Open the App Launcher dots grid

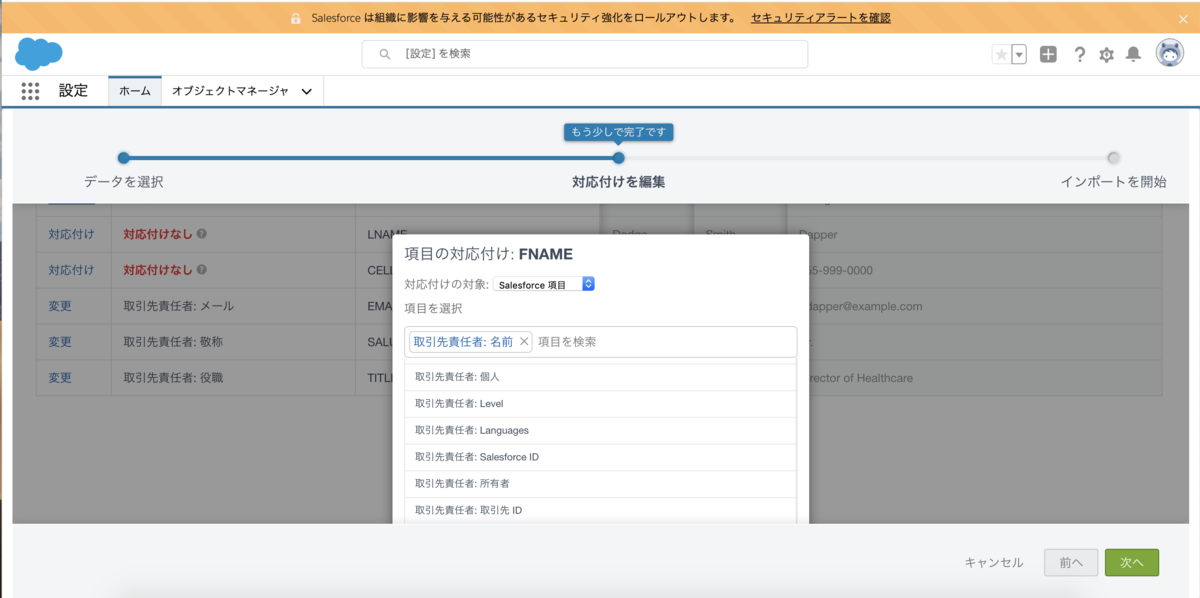[30, 91]
